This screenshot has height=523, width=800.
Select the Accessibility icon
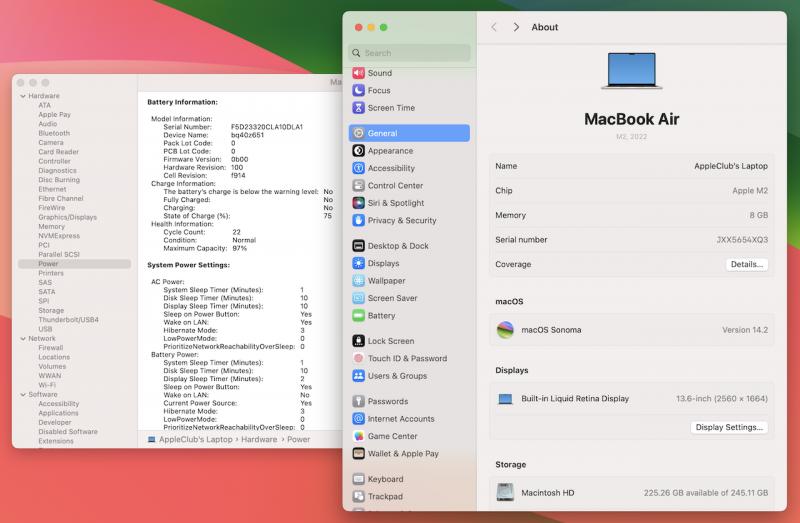click(x=358, y=168)
